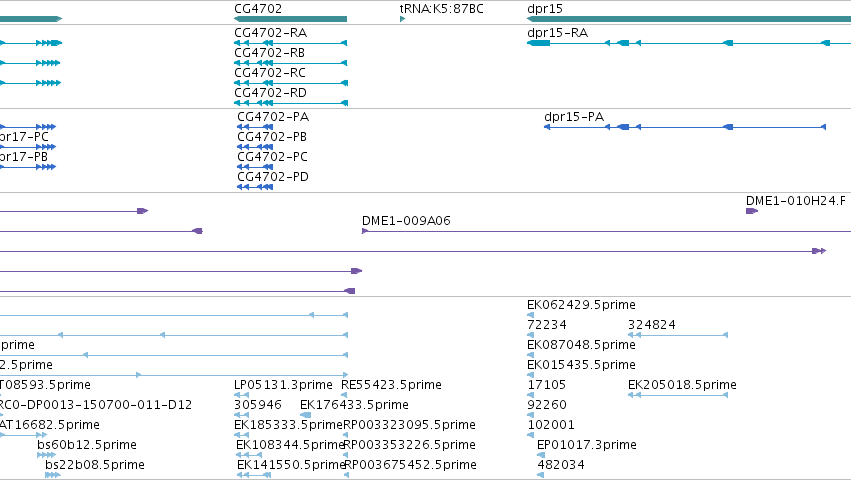Select the DME1-010H24.F purple arrow glyph

[x=752, y=211]
